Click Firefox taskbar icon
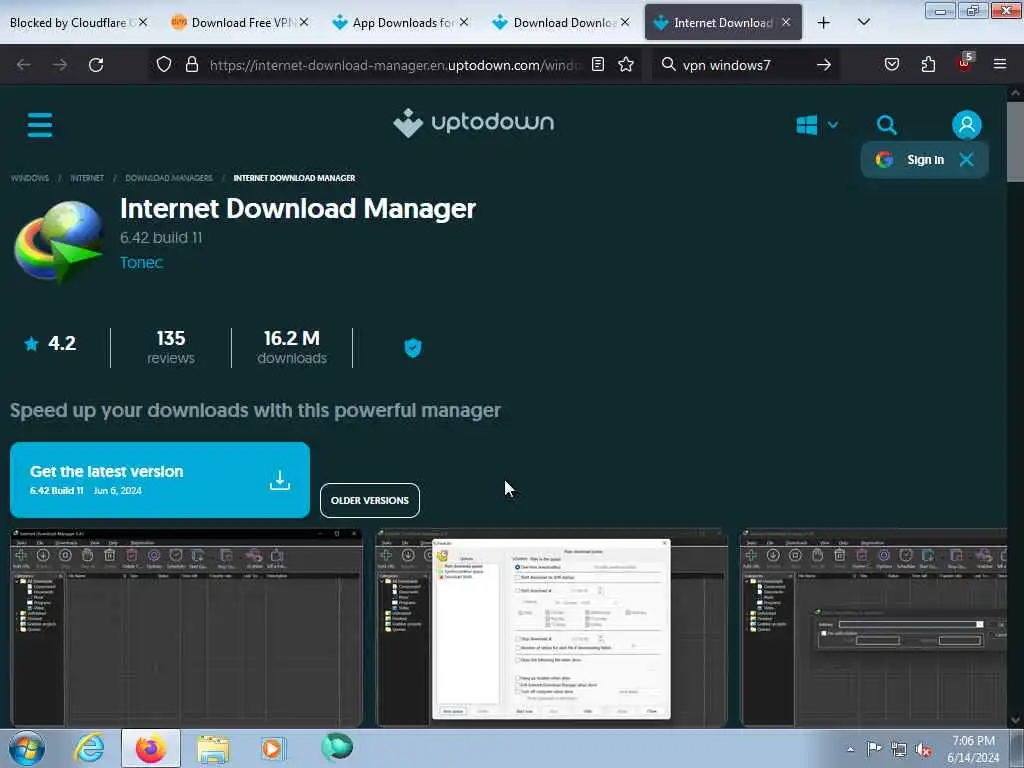The height and width of the screenshot is (768, 1024). (x=151, y=748)
